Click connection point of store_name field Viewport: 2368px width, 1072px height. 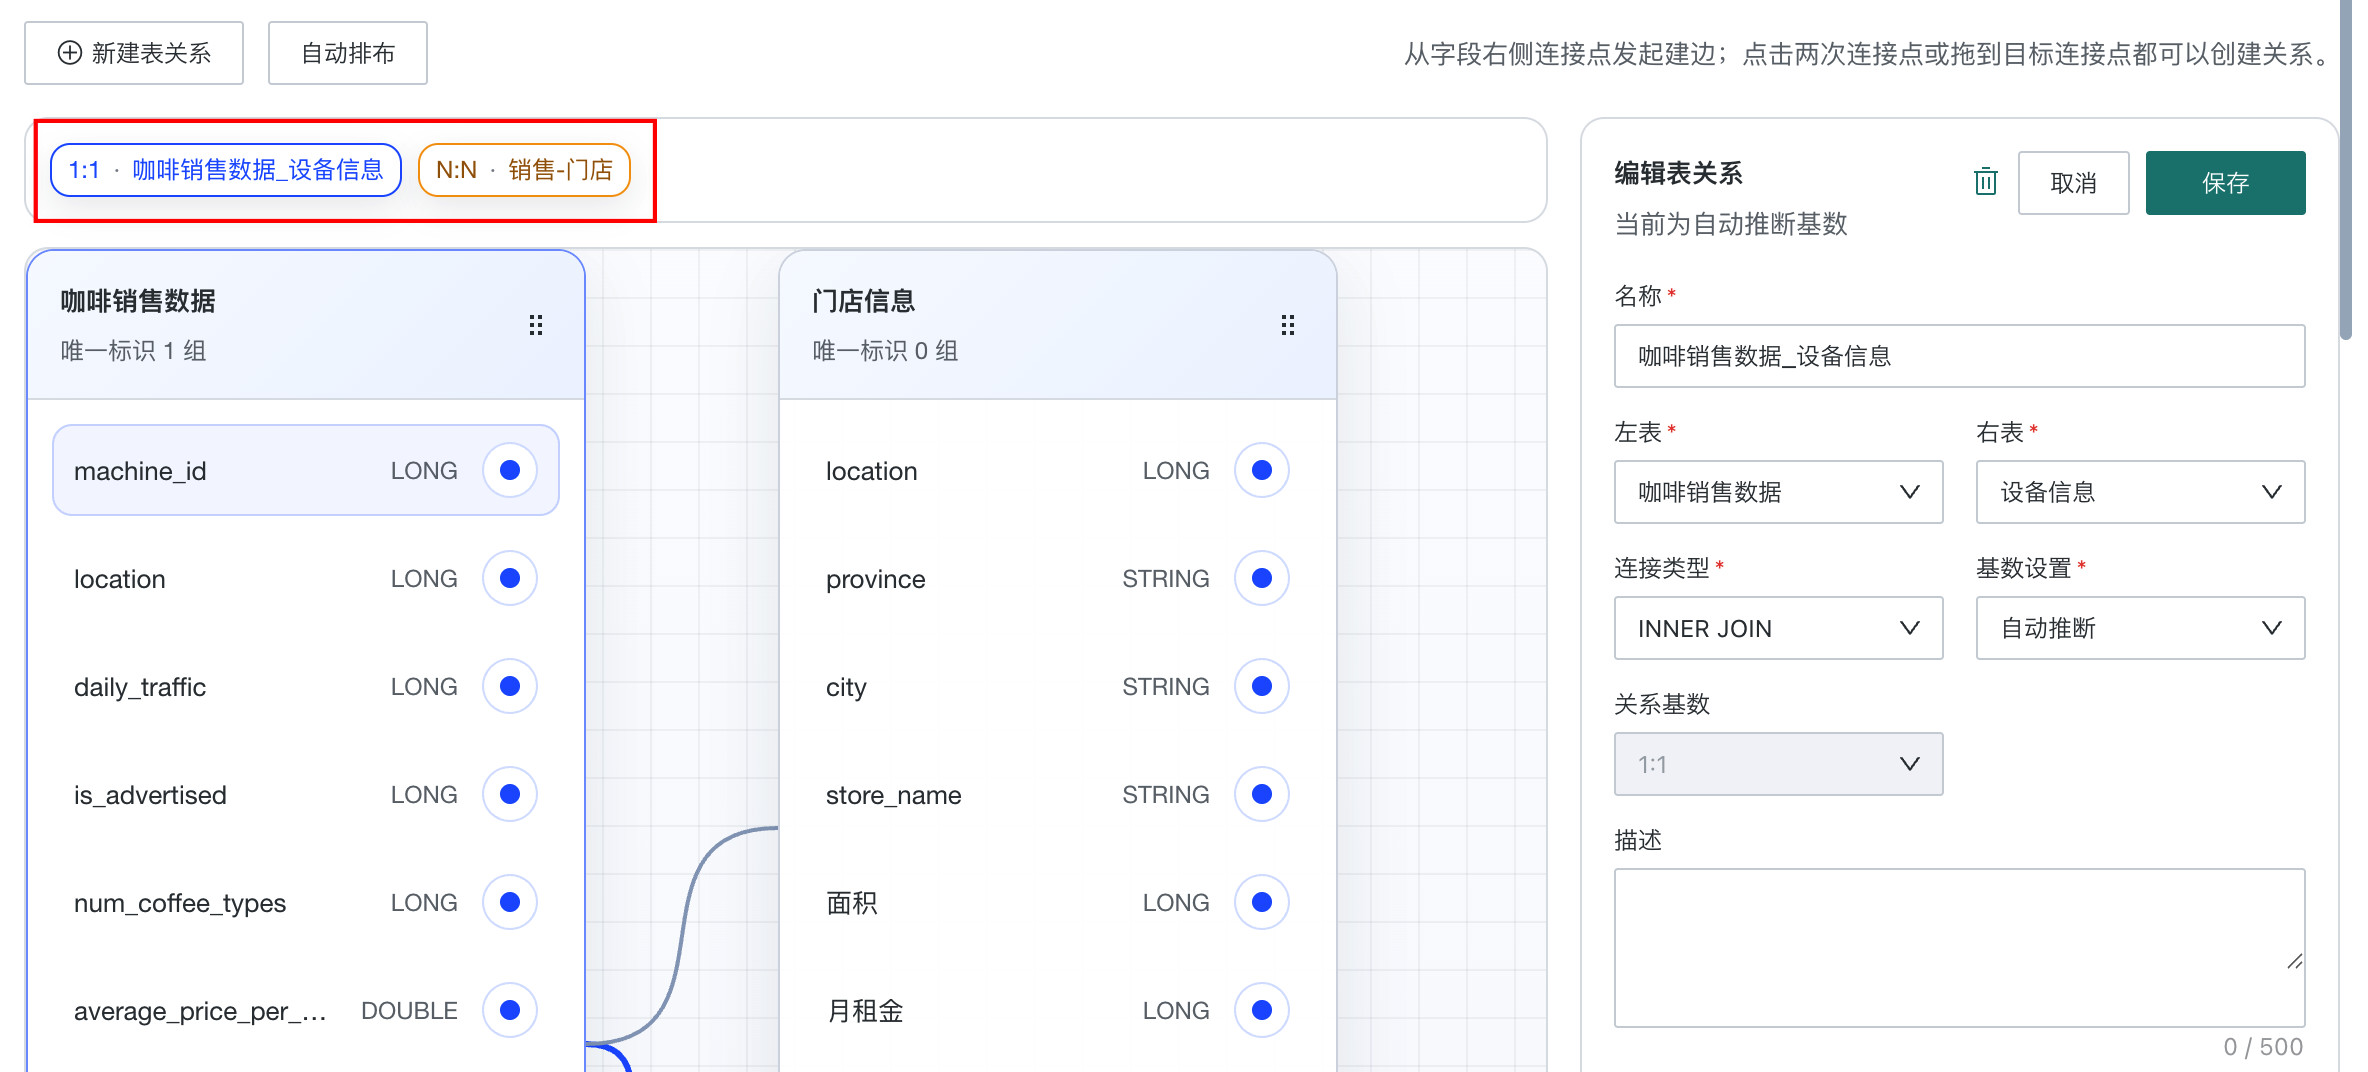[1262, 794]
